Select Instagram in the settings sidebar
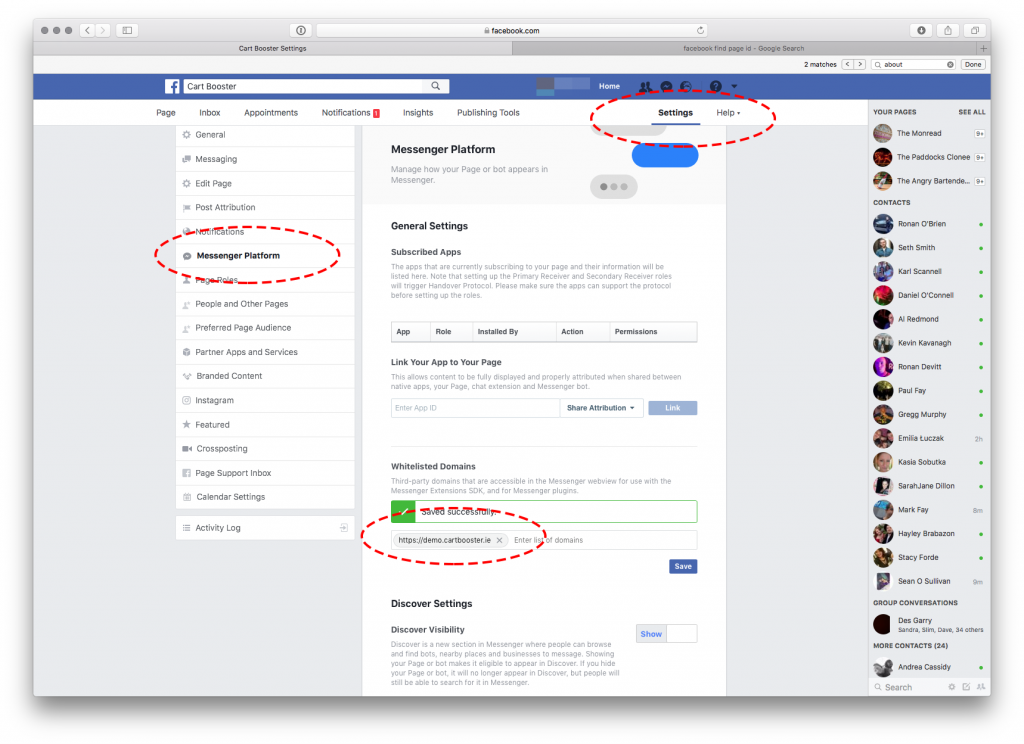 [x=265, y=400]
